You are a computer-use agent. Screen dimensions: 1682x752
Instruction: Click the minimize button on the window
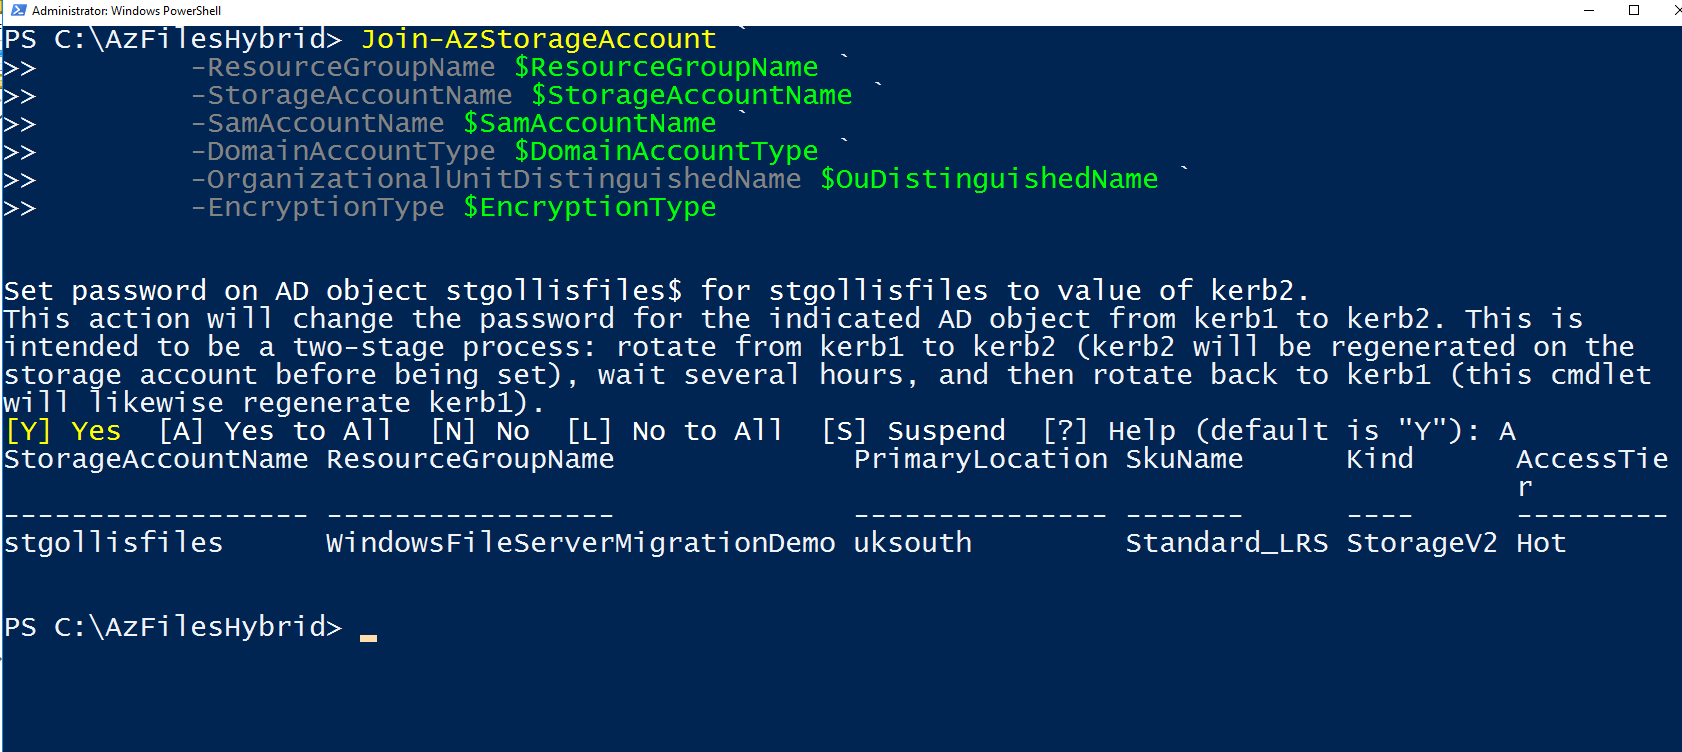1589,11
